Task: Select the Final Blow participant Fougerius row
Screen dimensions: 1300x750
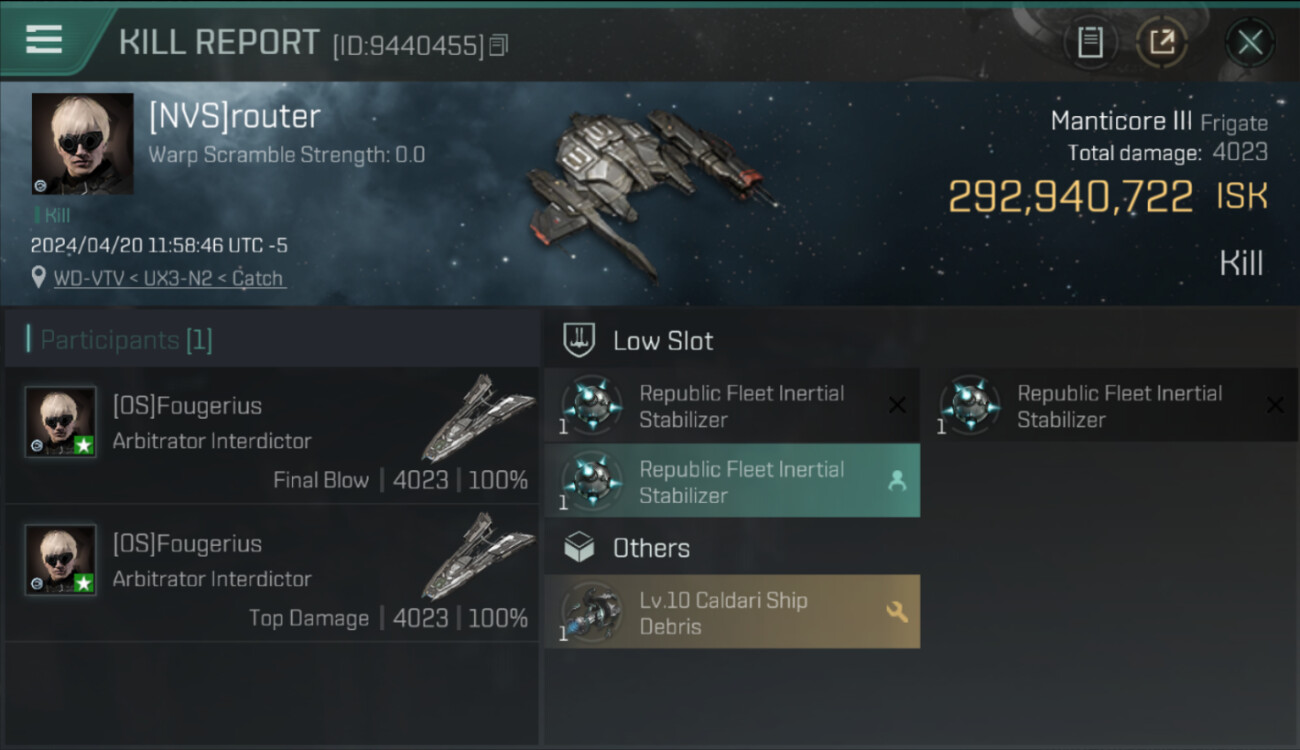Action: pyautogui.click(x=270, y=436)
